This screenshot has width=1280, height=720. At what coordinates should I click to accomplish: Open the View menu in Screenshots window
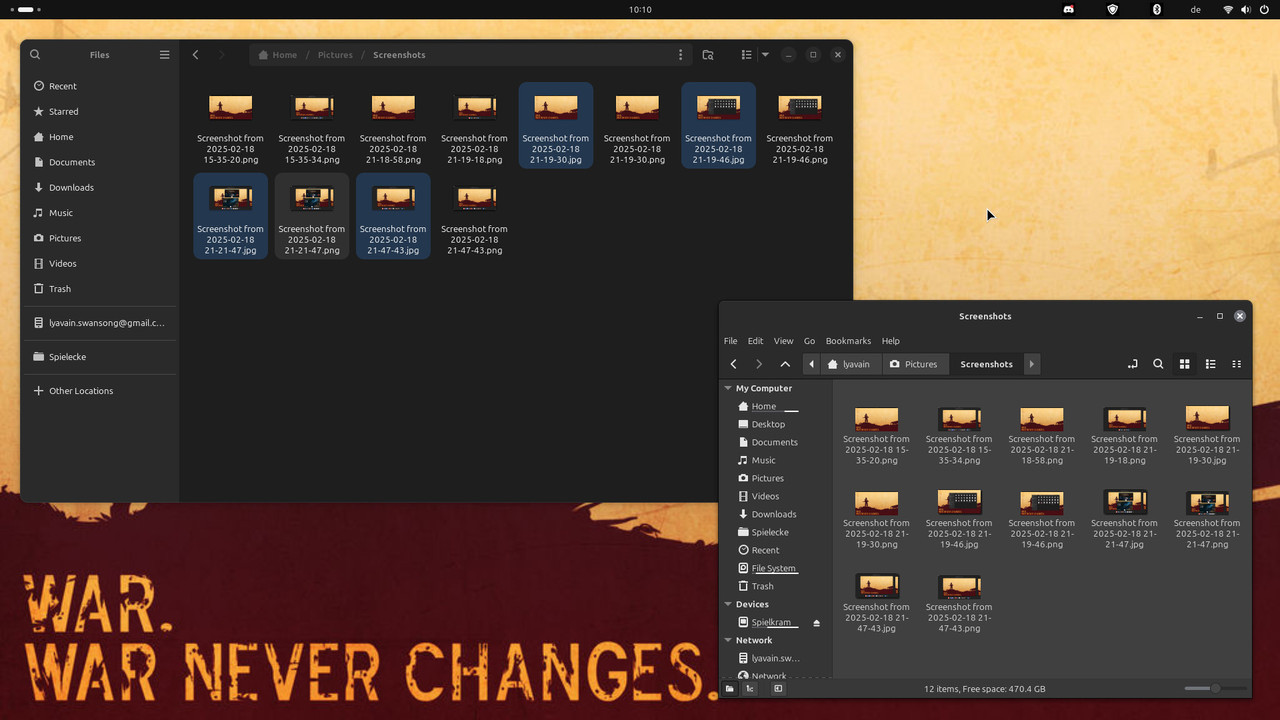tap(783, 341)
